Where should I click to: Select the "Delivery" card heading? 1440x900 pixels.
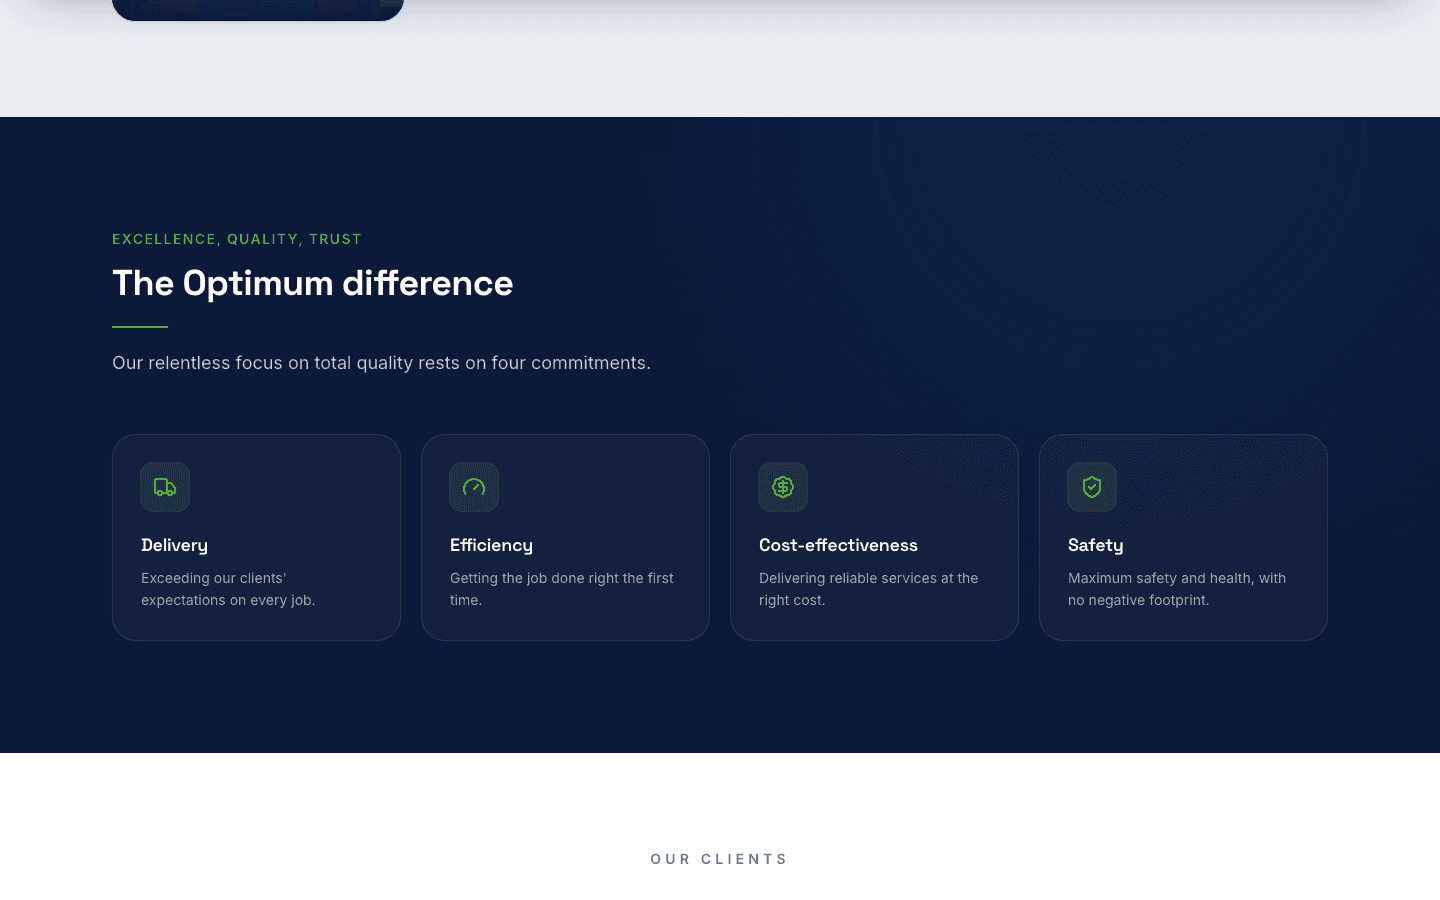click(175, 545)
